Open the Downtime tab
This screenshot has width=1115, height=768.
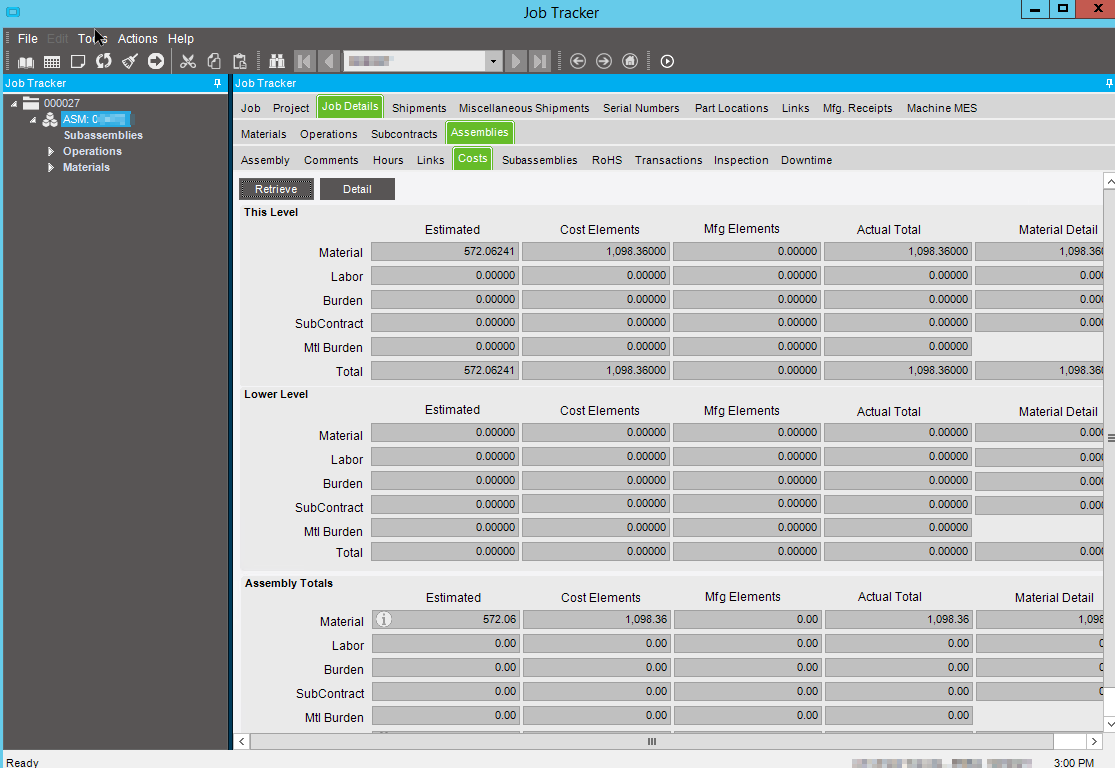tap(806, 160)
